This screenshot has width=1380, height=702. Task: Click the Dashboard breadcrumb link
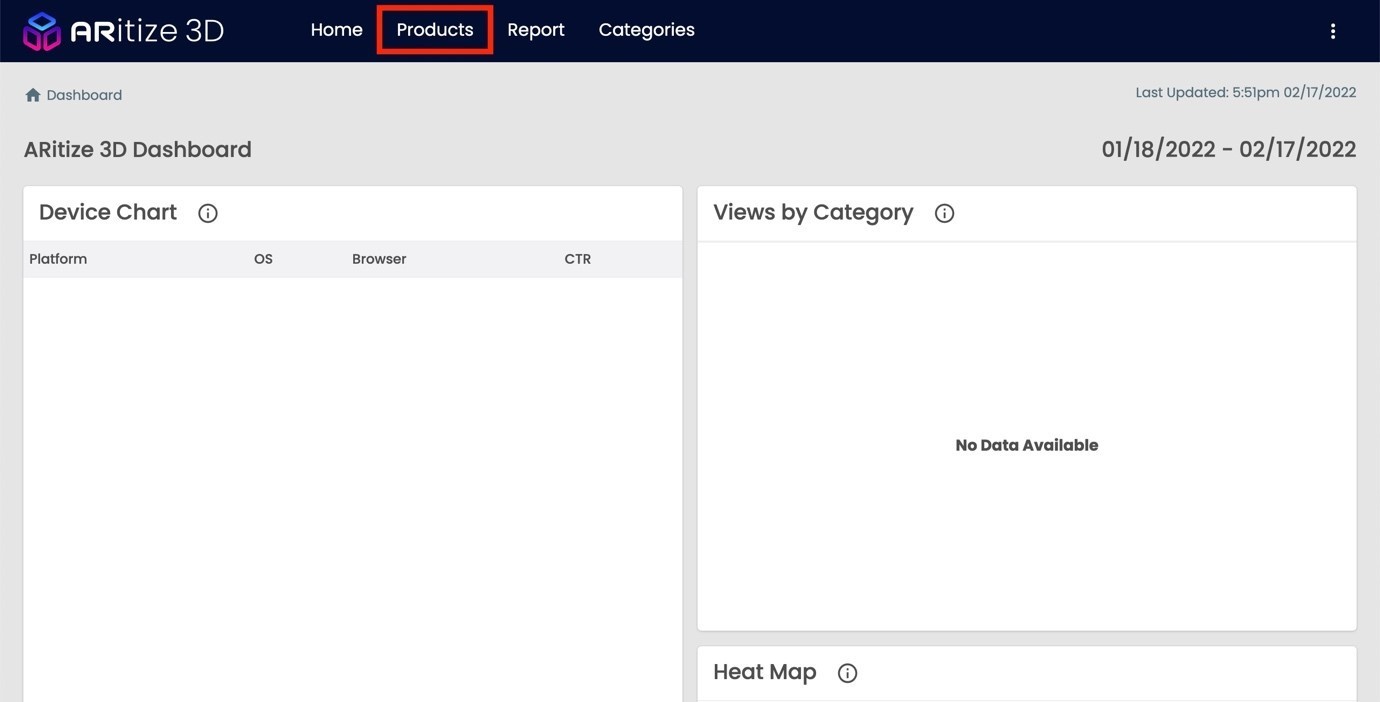point(84,95)
